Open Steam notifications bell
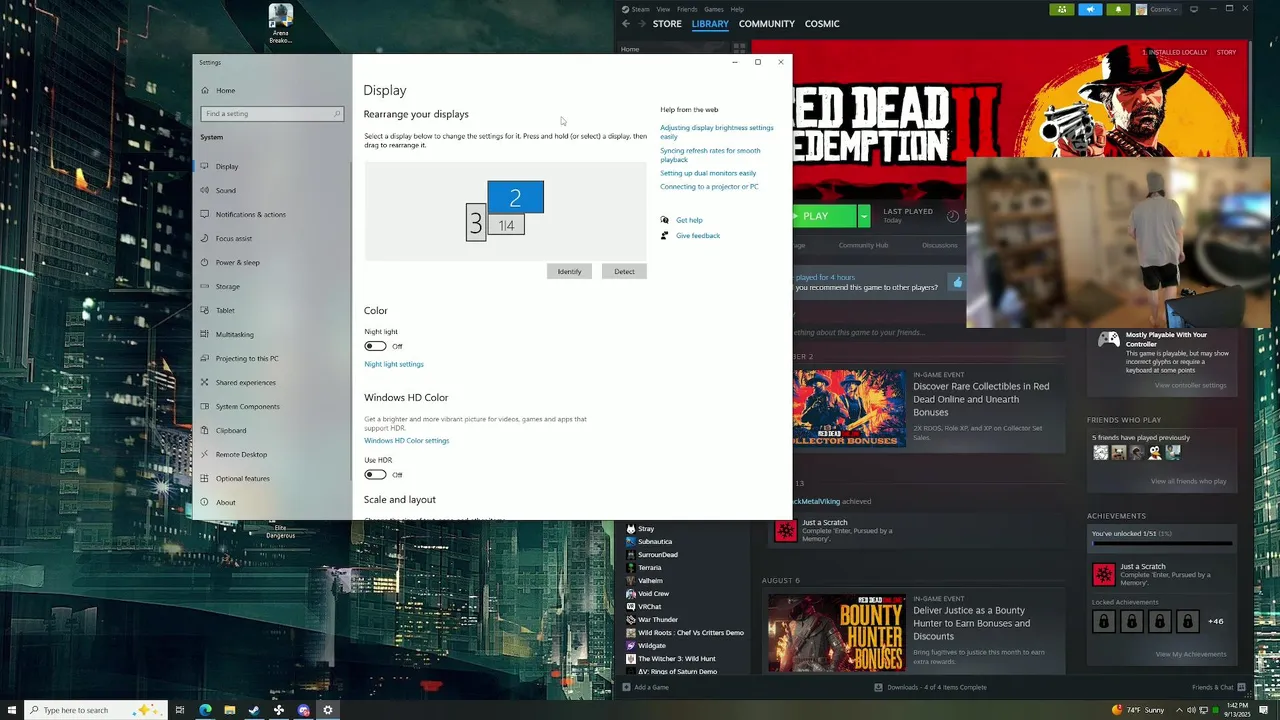Screen dimensions: 1280x720 pyautogui.click(x=1118, y=9)
